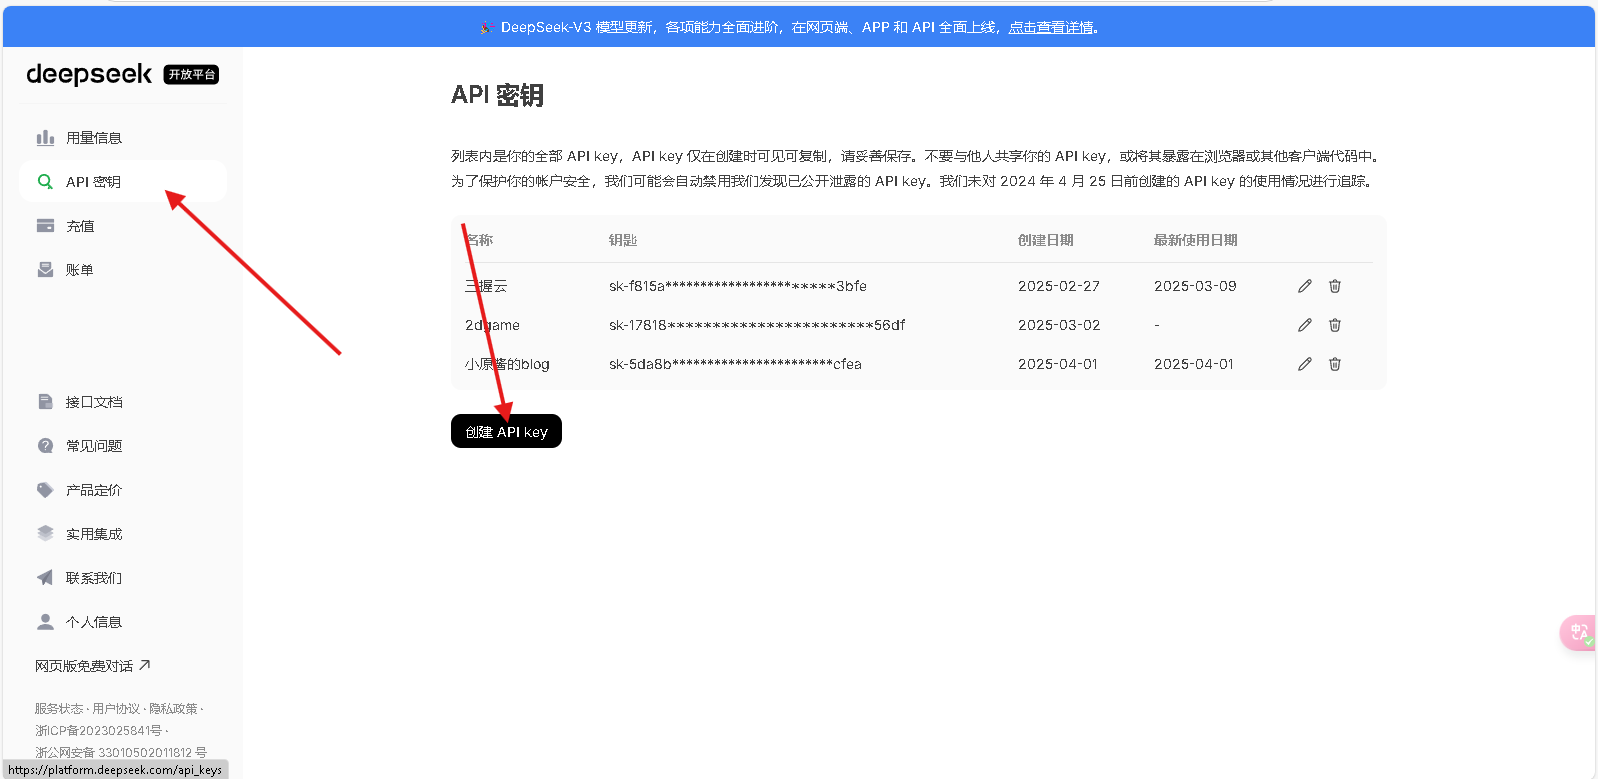1598x779 pixels.
Task: Click the price tag icon for 产品定价
Action: (x=45, y=490)
